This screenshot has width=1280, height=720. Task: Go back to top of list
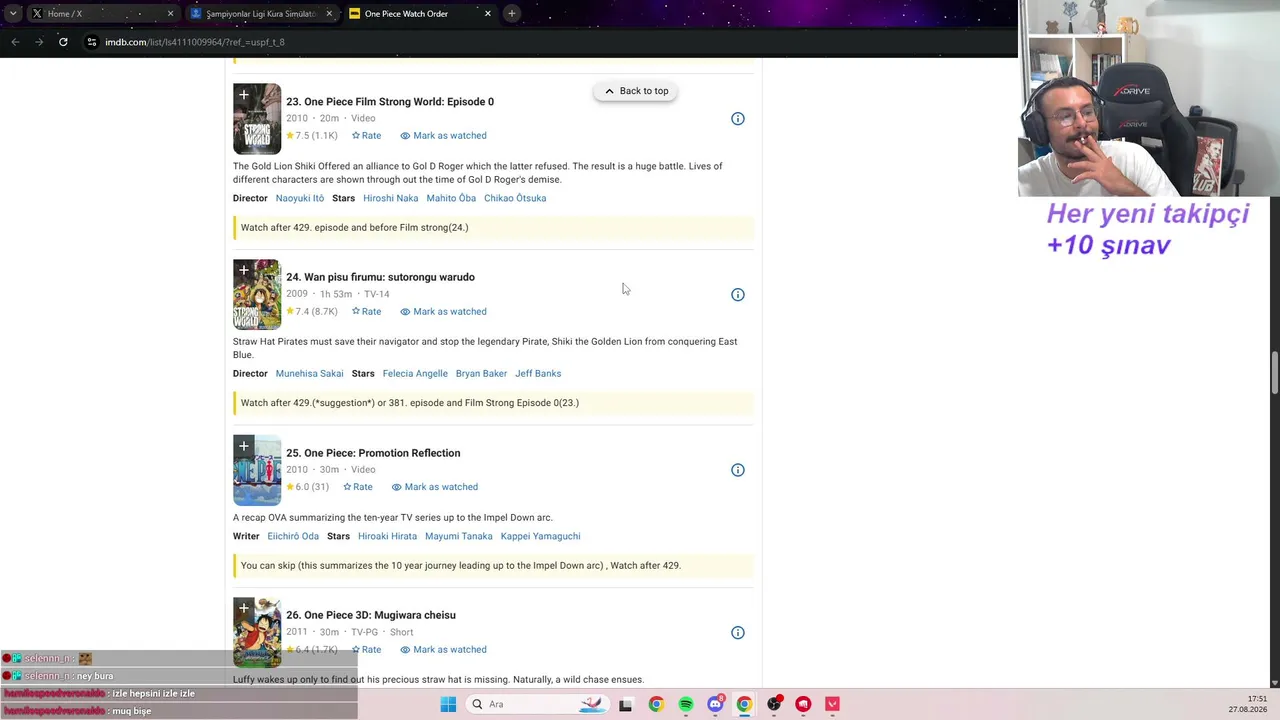[636, 91]
